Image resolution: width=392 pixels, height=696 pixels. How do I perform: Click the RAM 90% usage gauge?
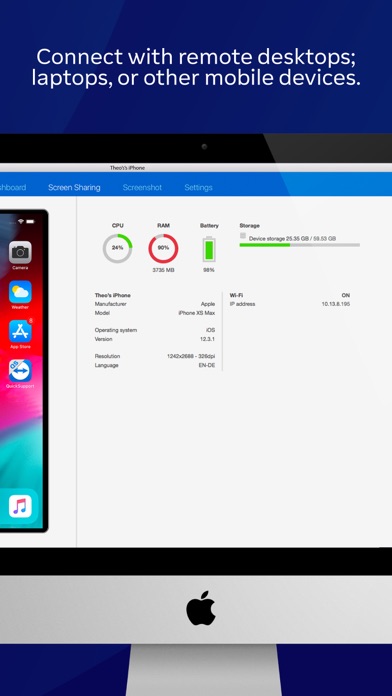click(163, 248)
